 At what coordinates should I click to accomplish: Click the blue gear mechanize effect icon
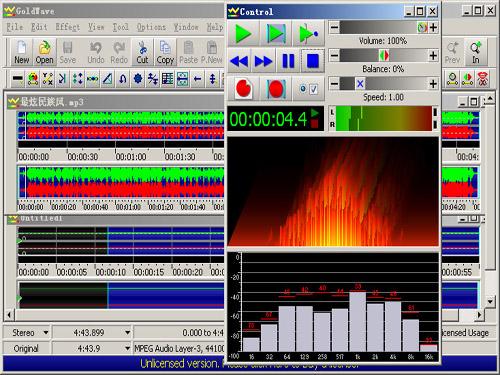point(138,79)
